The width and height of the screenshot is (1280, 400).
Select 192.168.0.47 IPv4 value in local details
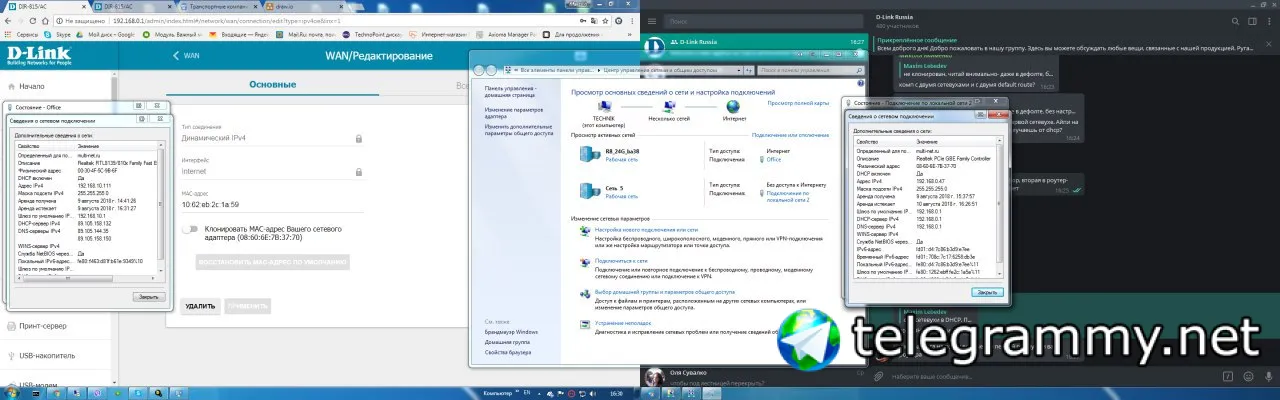(x=931, y=181)
